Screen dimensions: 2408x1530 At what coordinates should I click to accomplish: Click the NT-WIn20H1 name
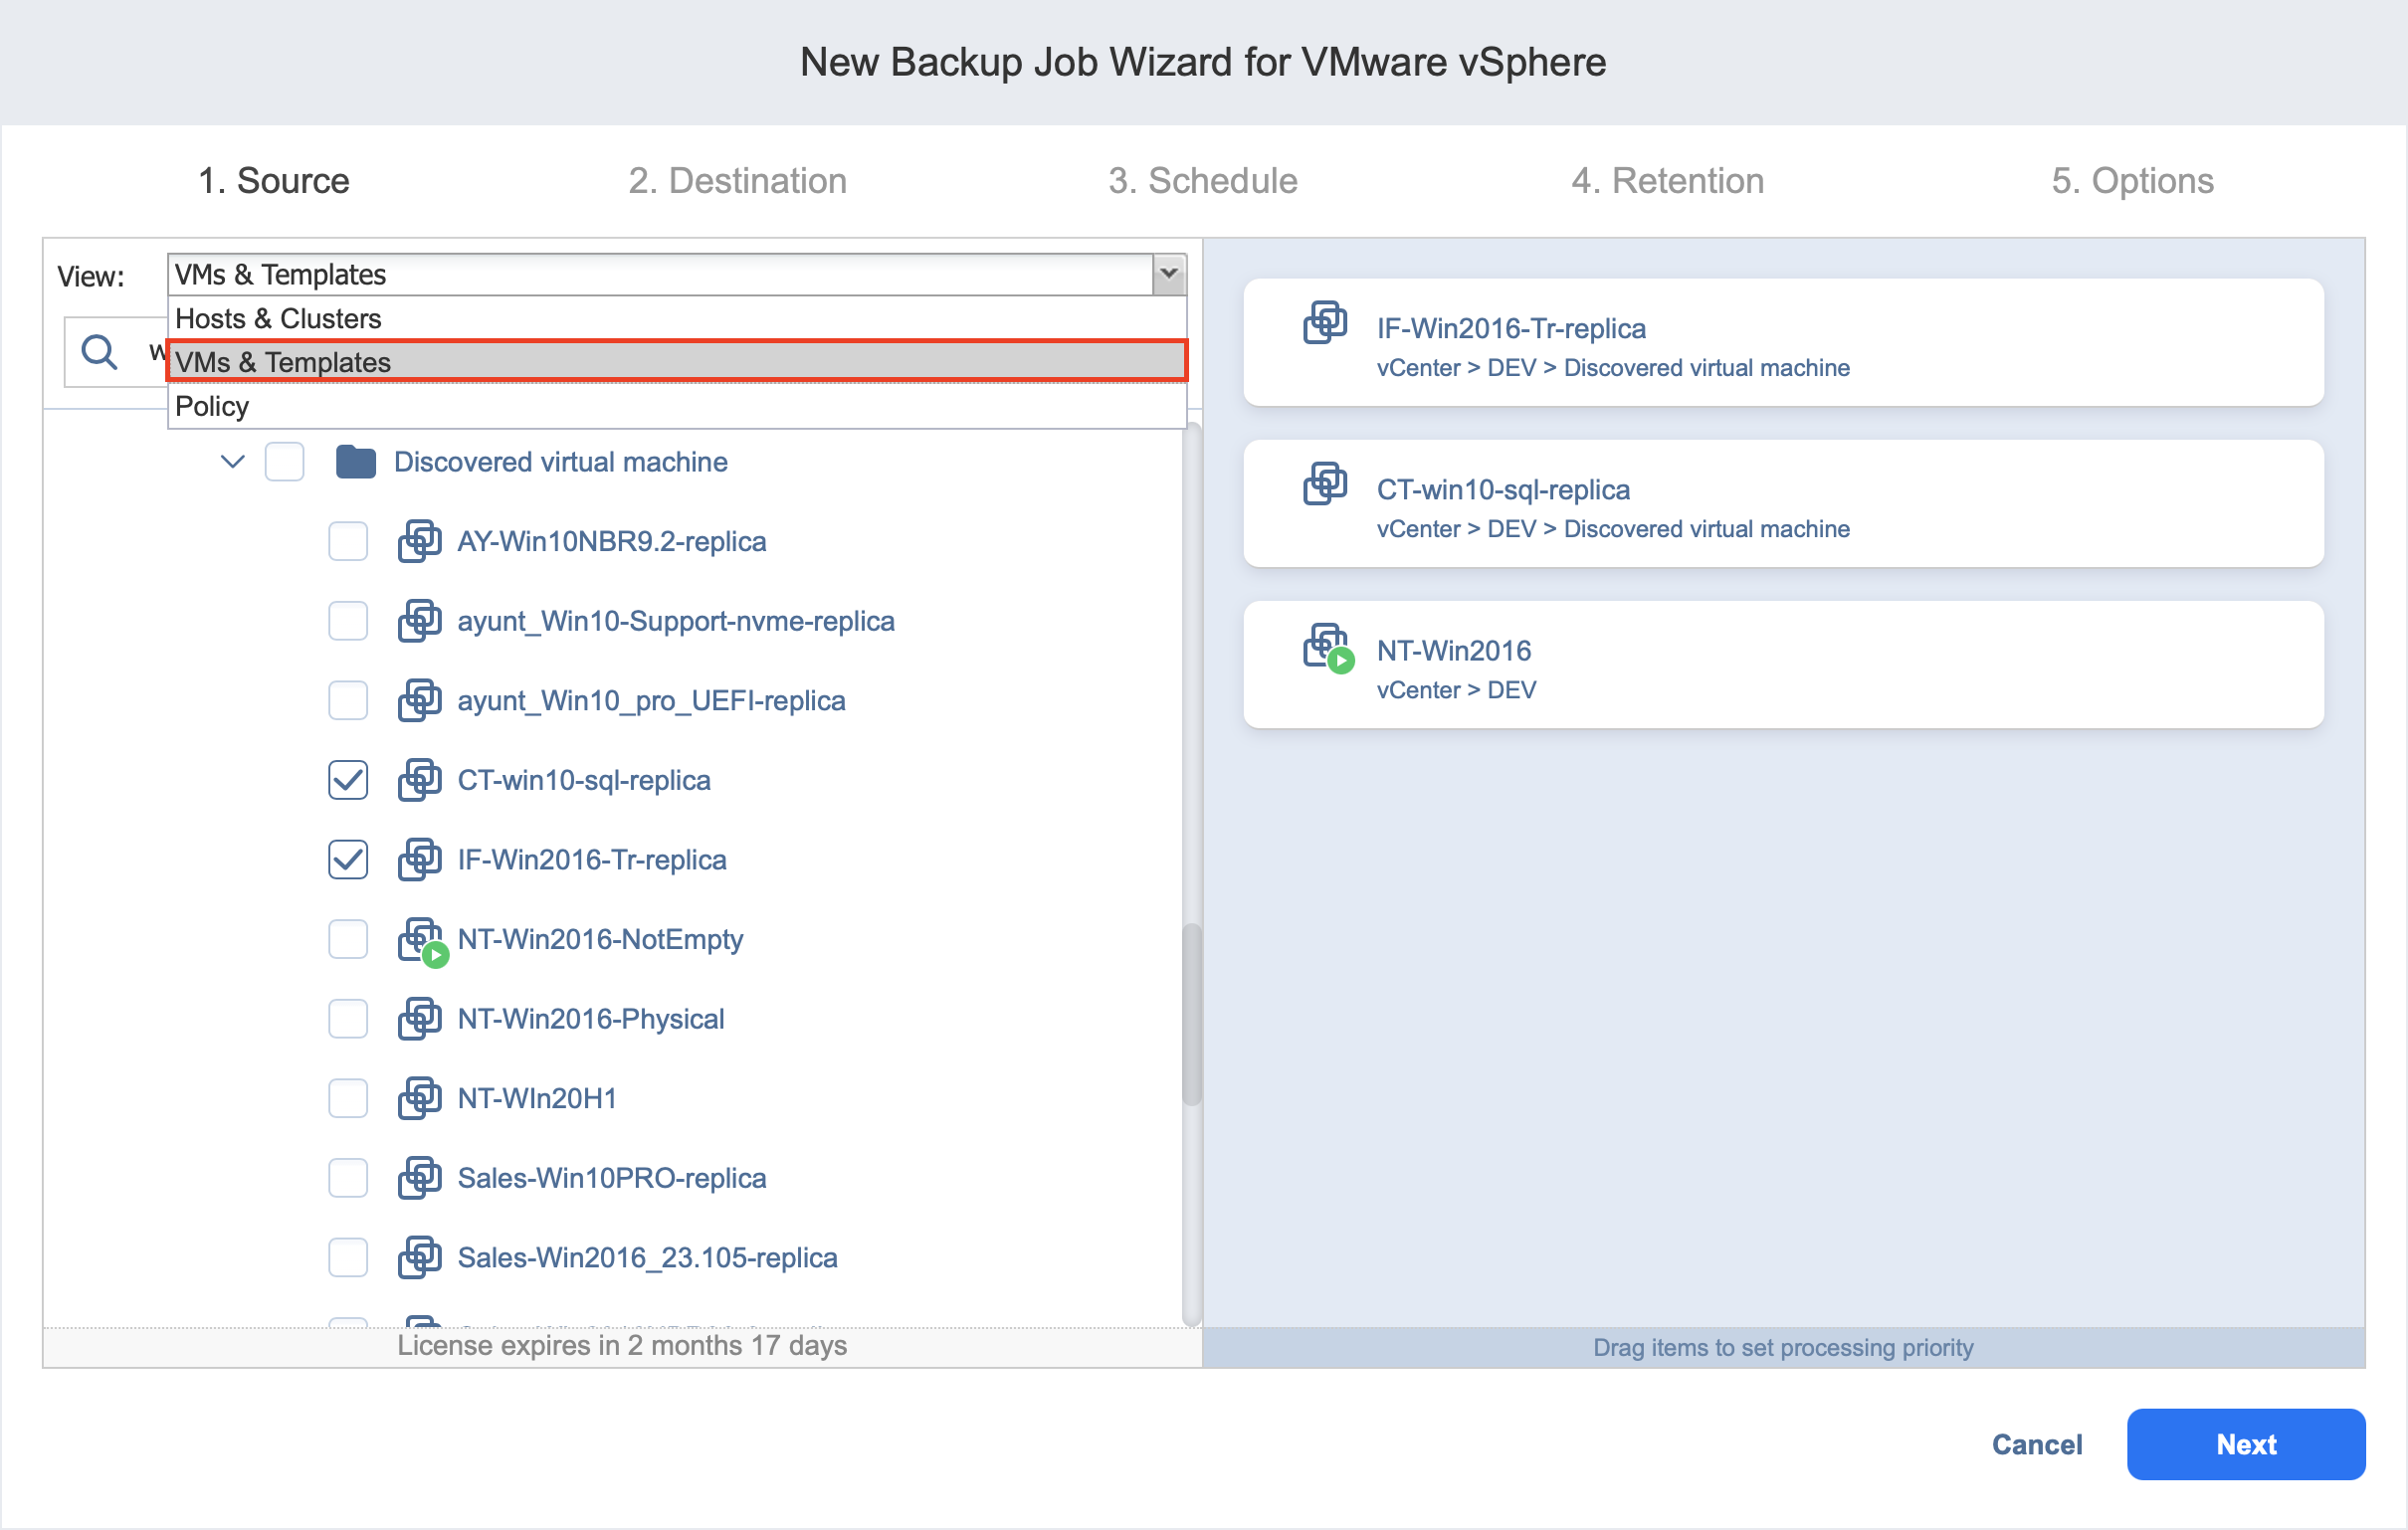click(x=536, y=1098)
